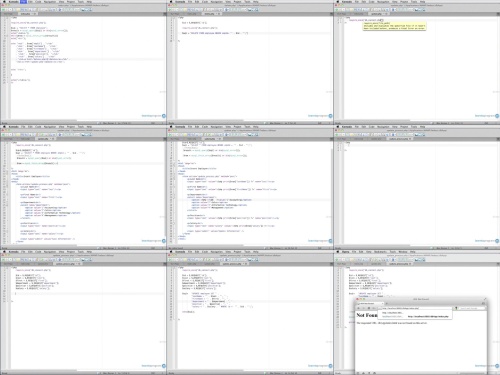The height and width of the screenshot is (375, 500).
Task: Click the last teal icon group in Komodo's toolbar
Action: 87,10
